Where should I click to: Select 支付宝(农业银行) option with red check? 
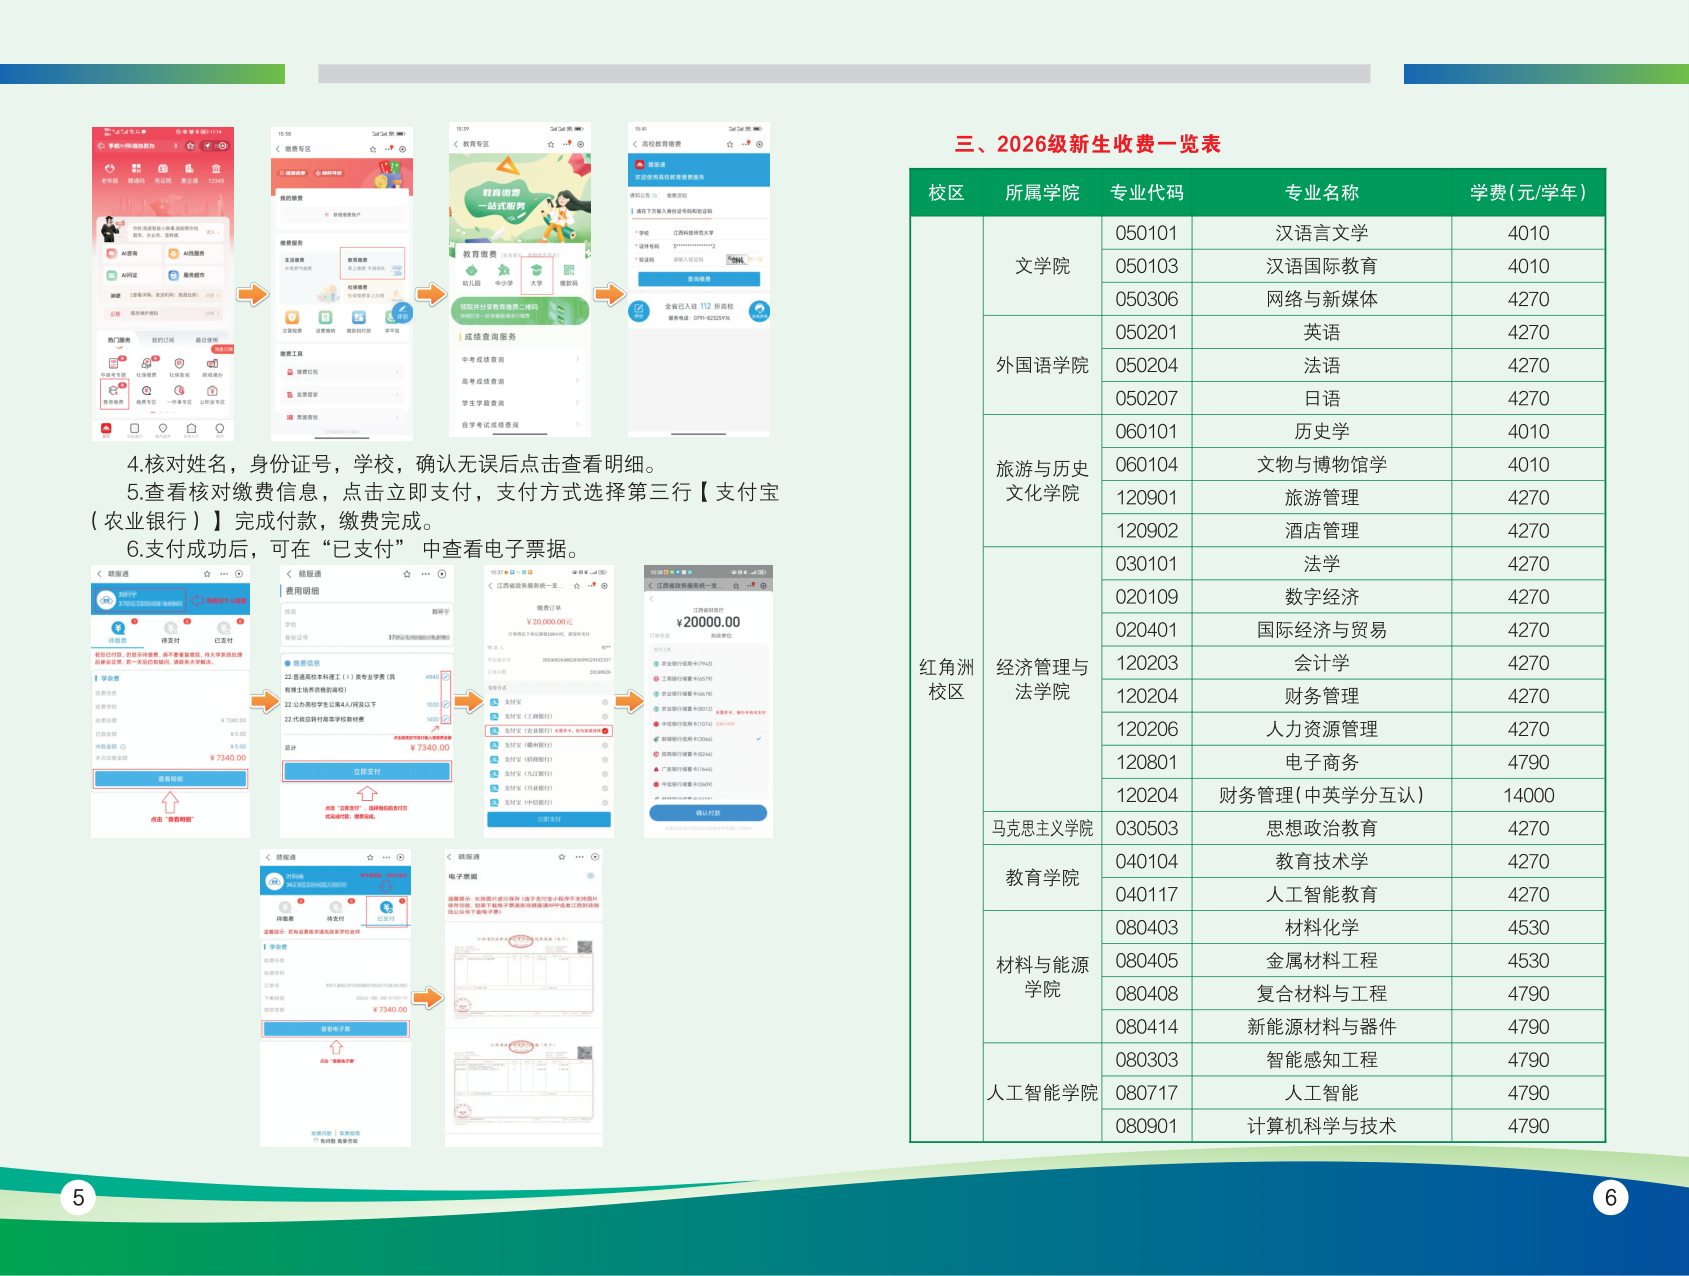point(549,731)
